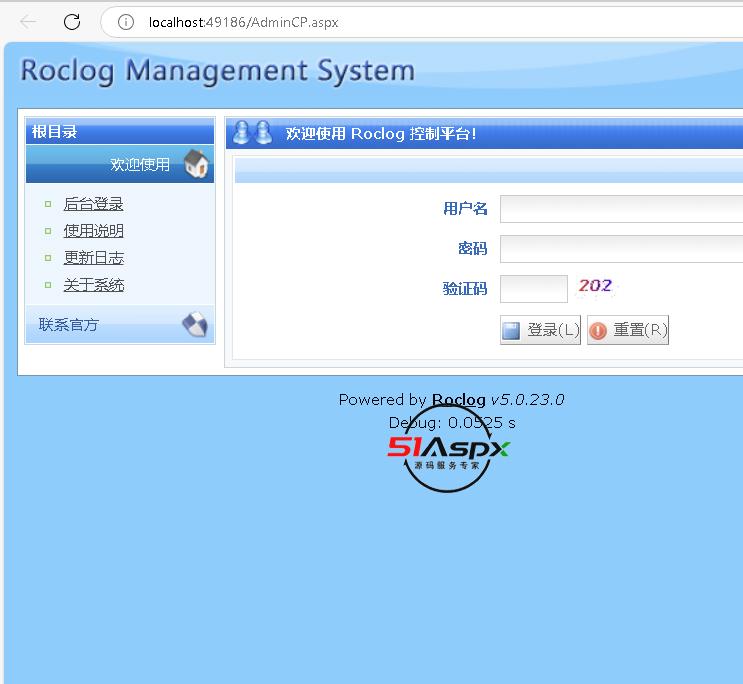Click the 重置(R) button
The height and width of the screenshot is (684, 743).
coord(628,330)
